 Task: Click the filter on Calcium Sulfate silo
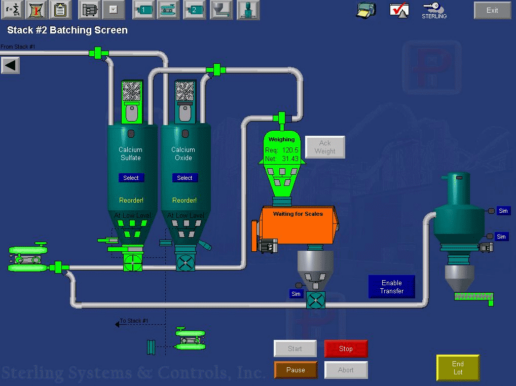pyautogui.click(x=132, y=102)
